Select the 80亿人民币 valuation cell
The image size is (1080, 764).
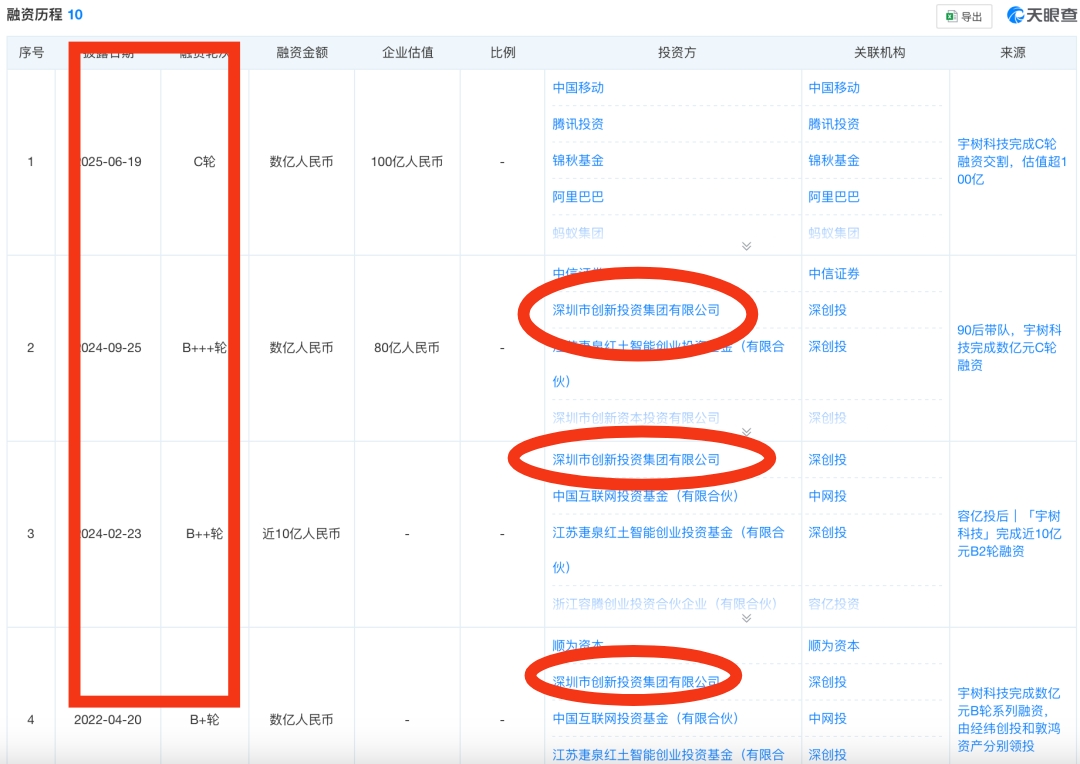point(406,348)
